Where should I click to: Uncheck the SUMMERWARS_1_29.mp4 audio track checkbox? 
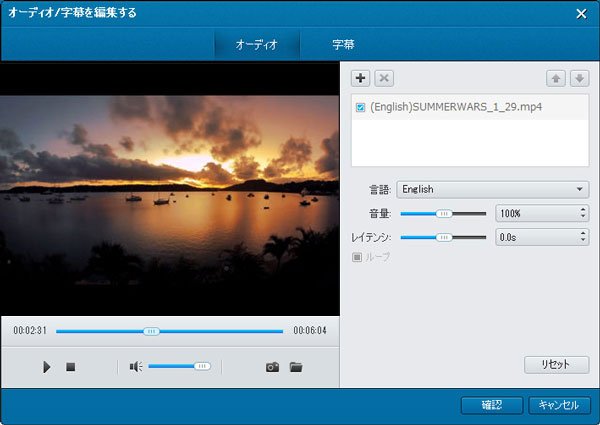coord(361,106)
